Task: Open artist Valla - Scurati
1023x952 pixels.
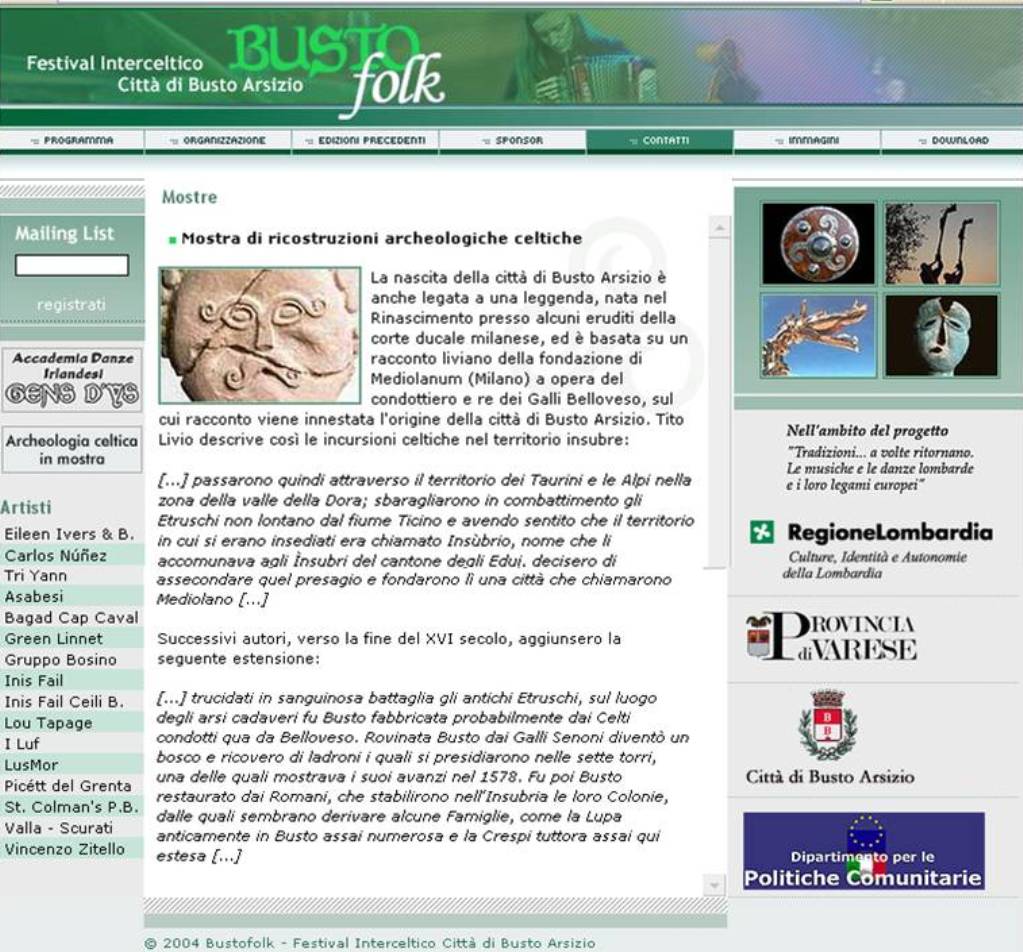Action: coord(59,828)
